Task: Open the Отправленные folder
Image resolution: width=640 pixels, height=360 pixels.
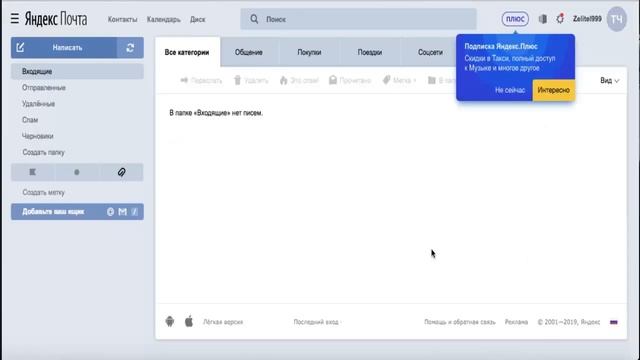Action: 44,87
